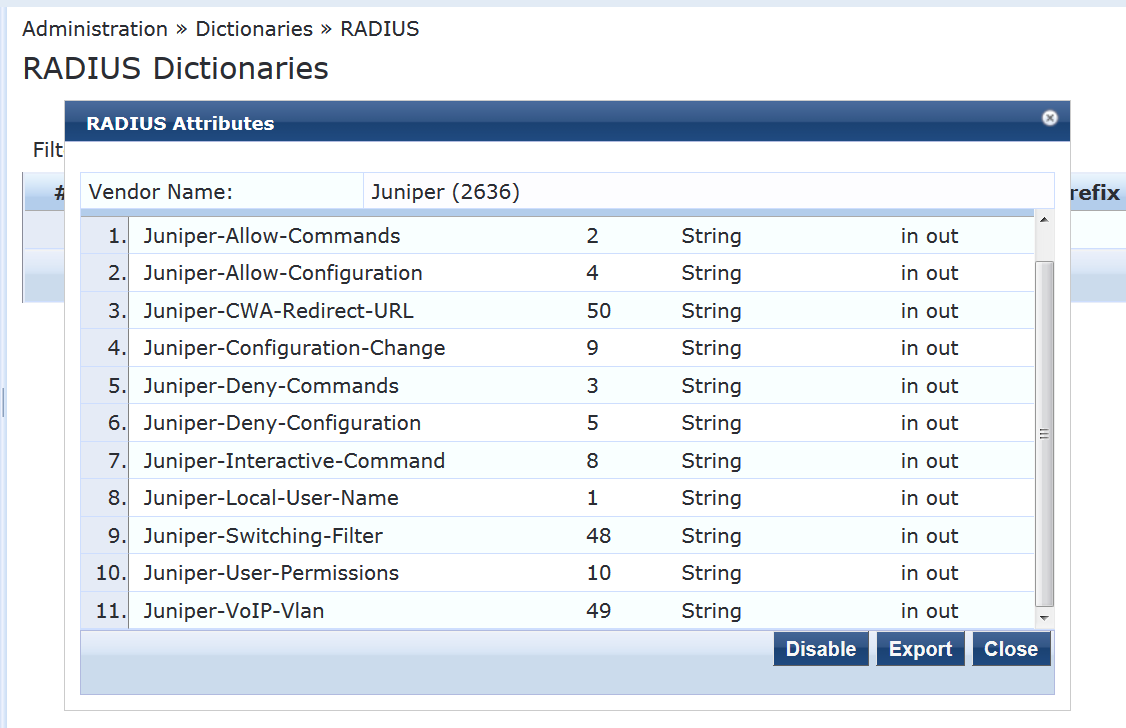Click the scrollbar down arrow in attributes list

coord(1044,619)
